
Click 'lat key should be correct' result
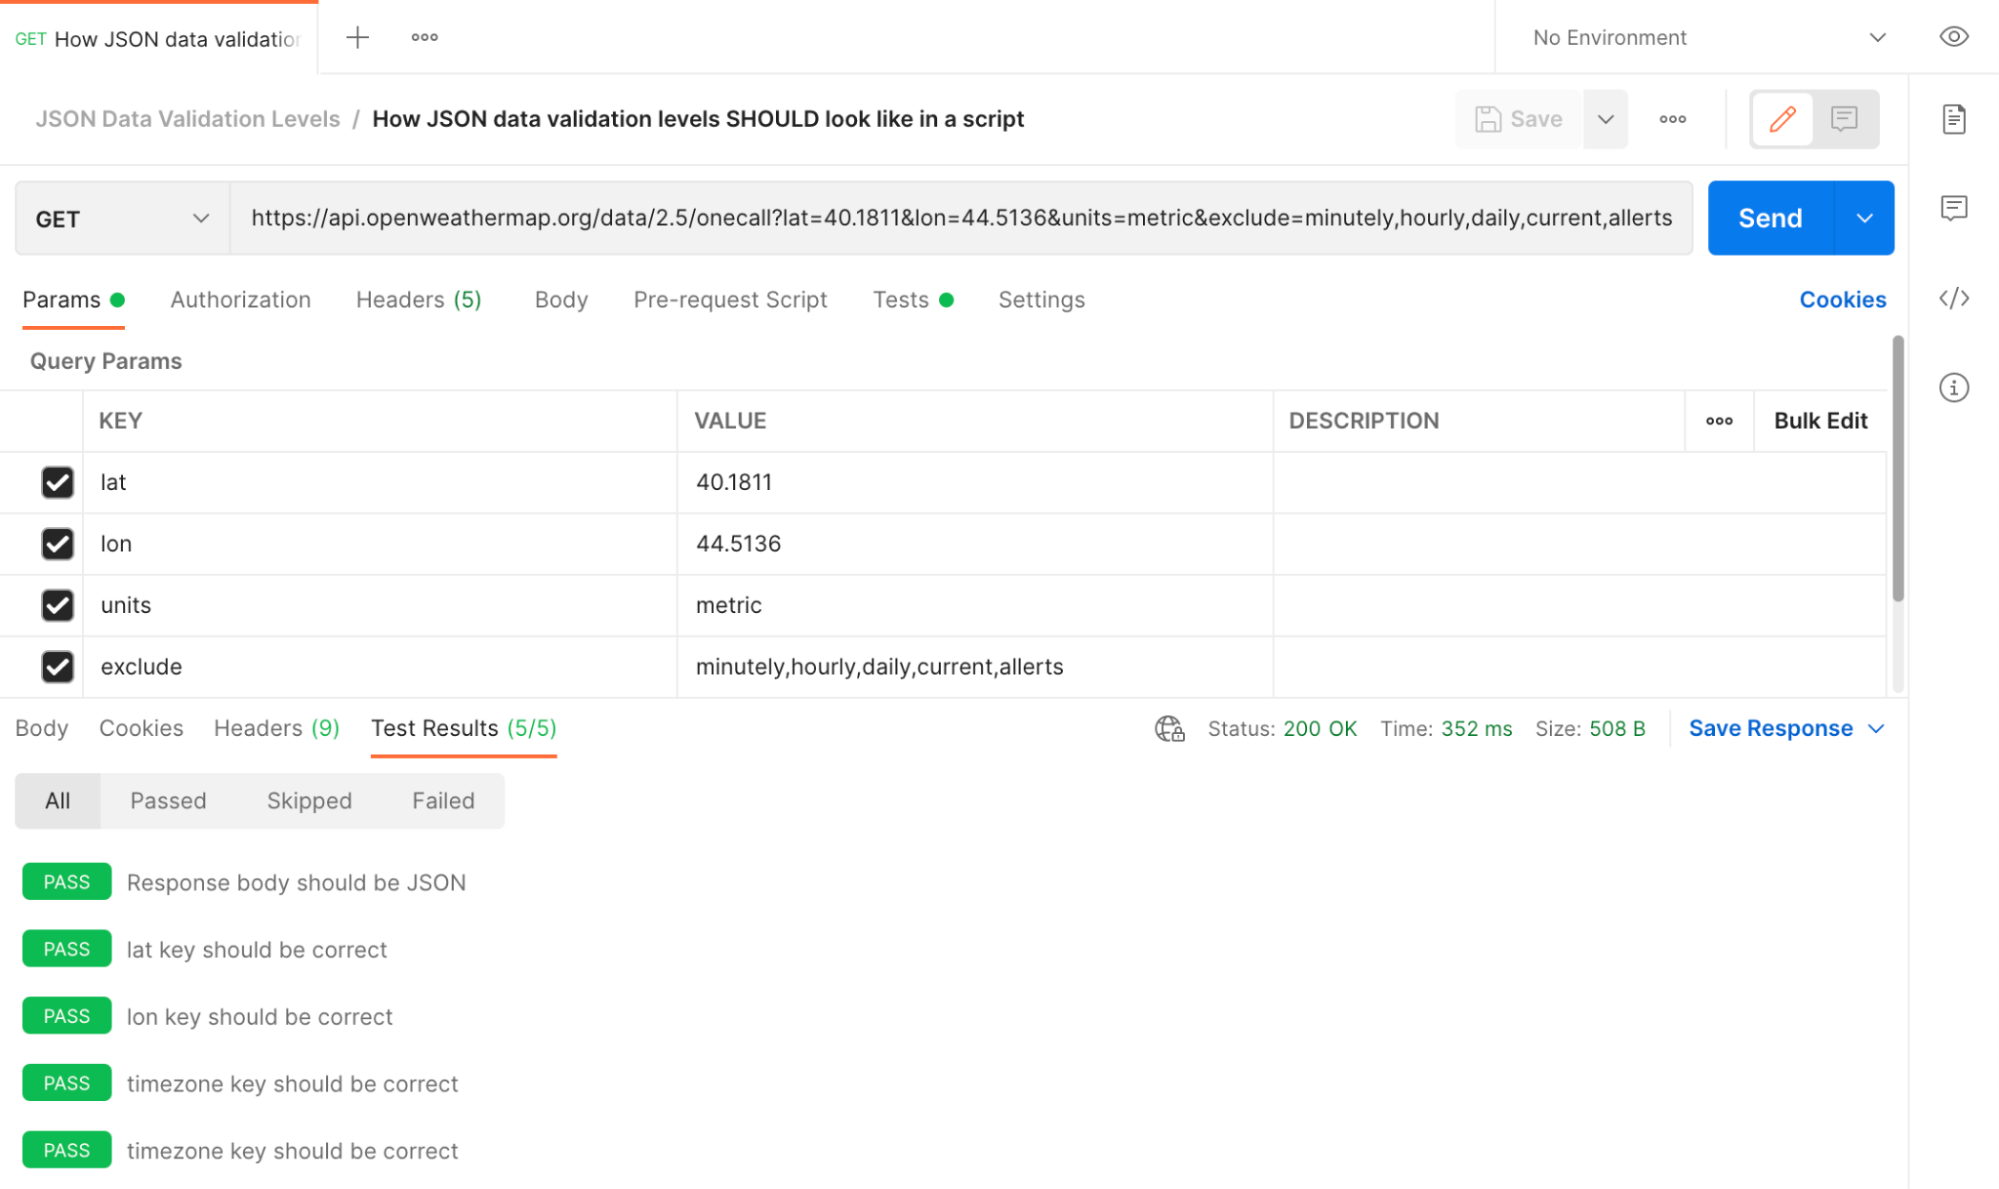(257, 950)
